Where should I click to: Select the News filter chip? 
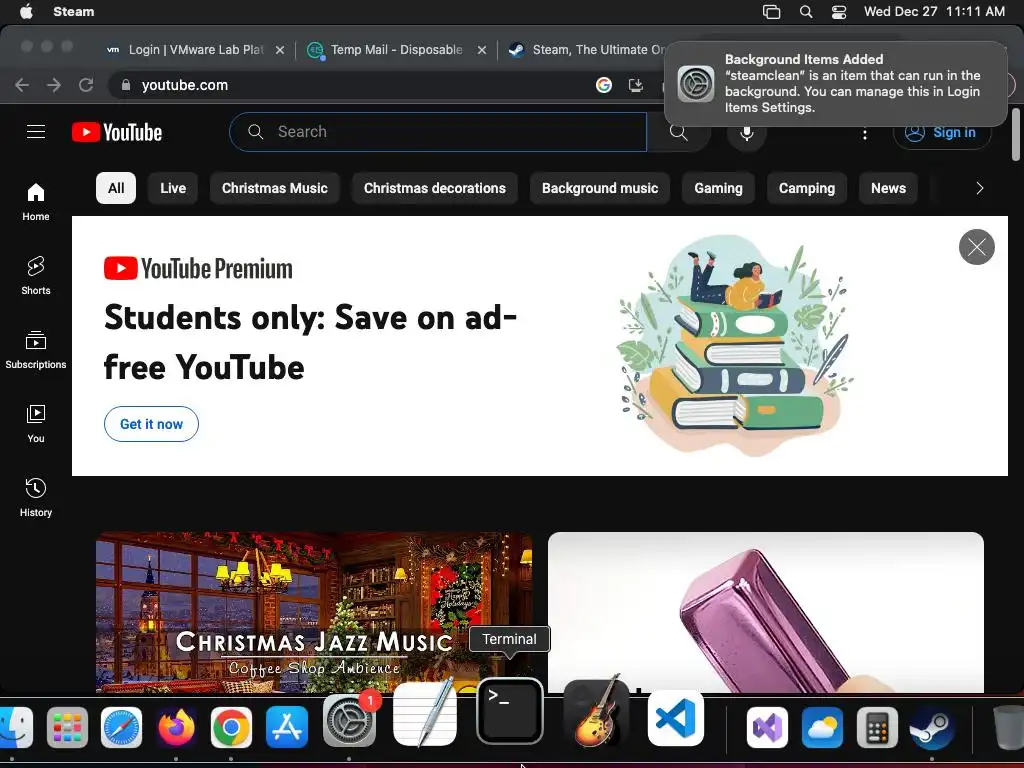point(888,188)
